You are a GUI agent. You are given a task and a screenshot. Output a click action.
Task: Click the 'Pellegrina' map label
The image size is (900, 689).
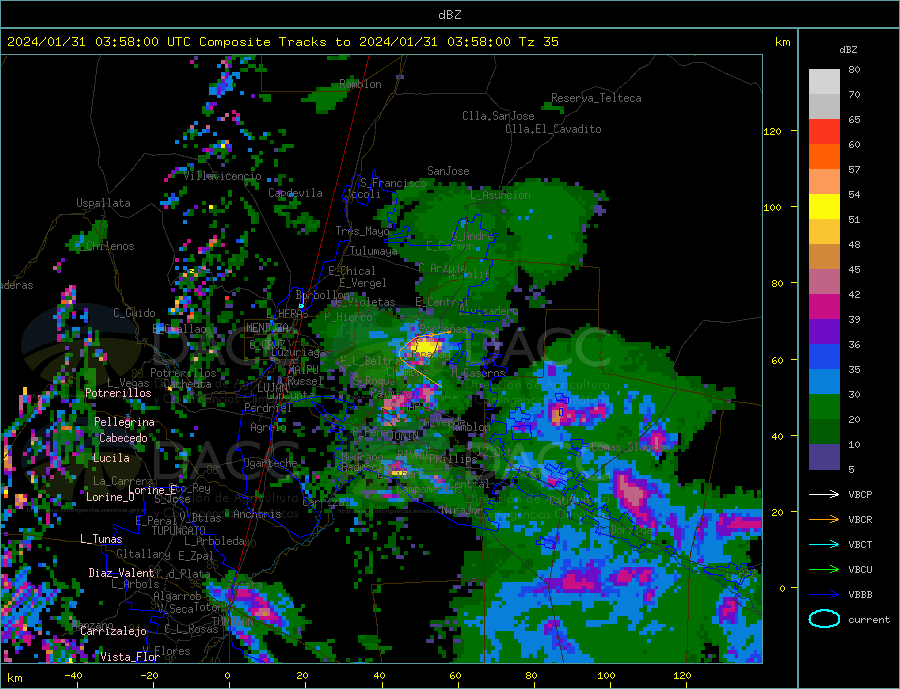coord(125,422)
